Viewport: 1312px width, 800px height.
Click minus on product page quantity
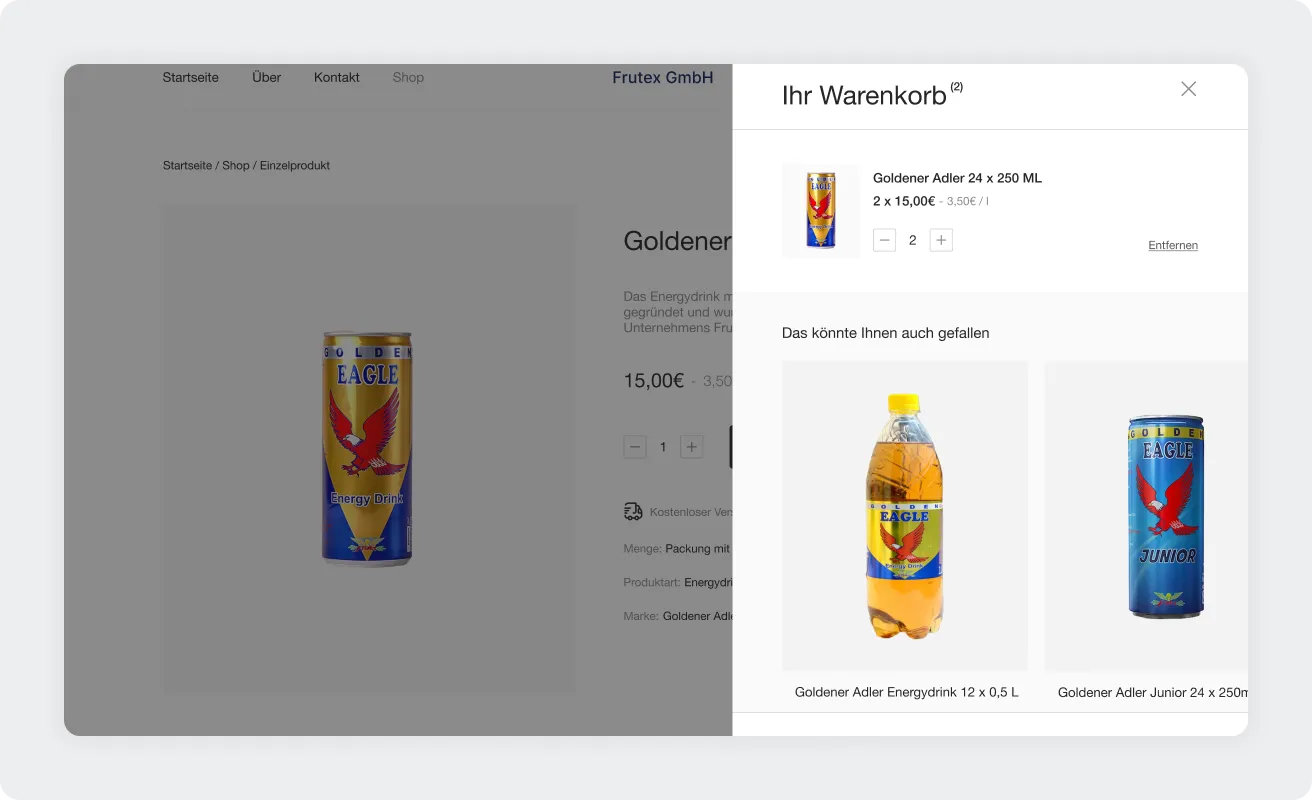(635, 447)
